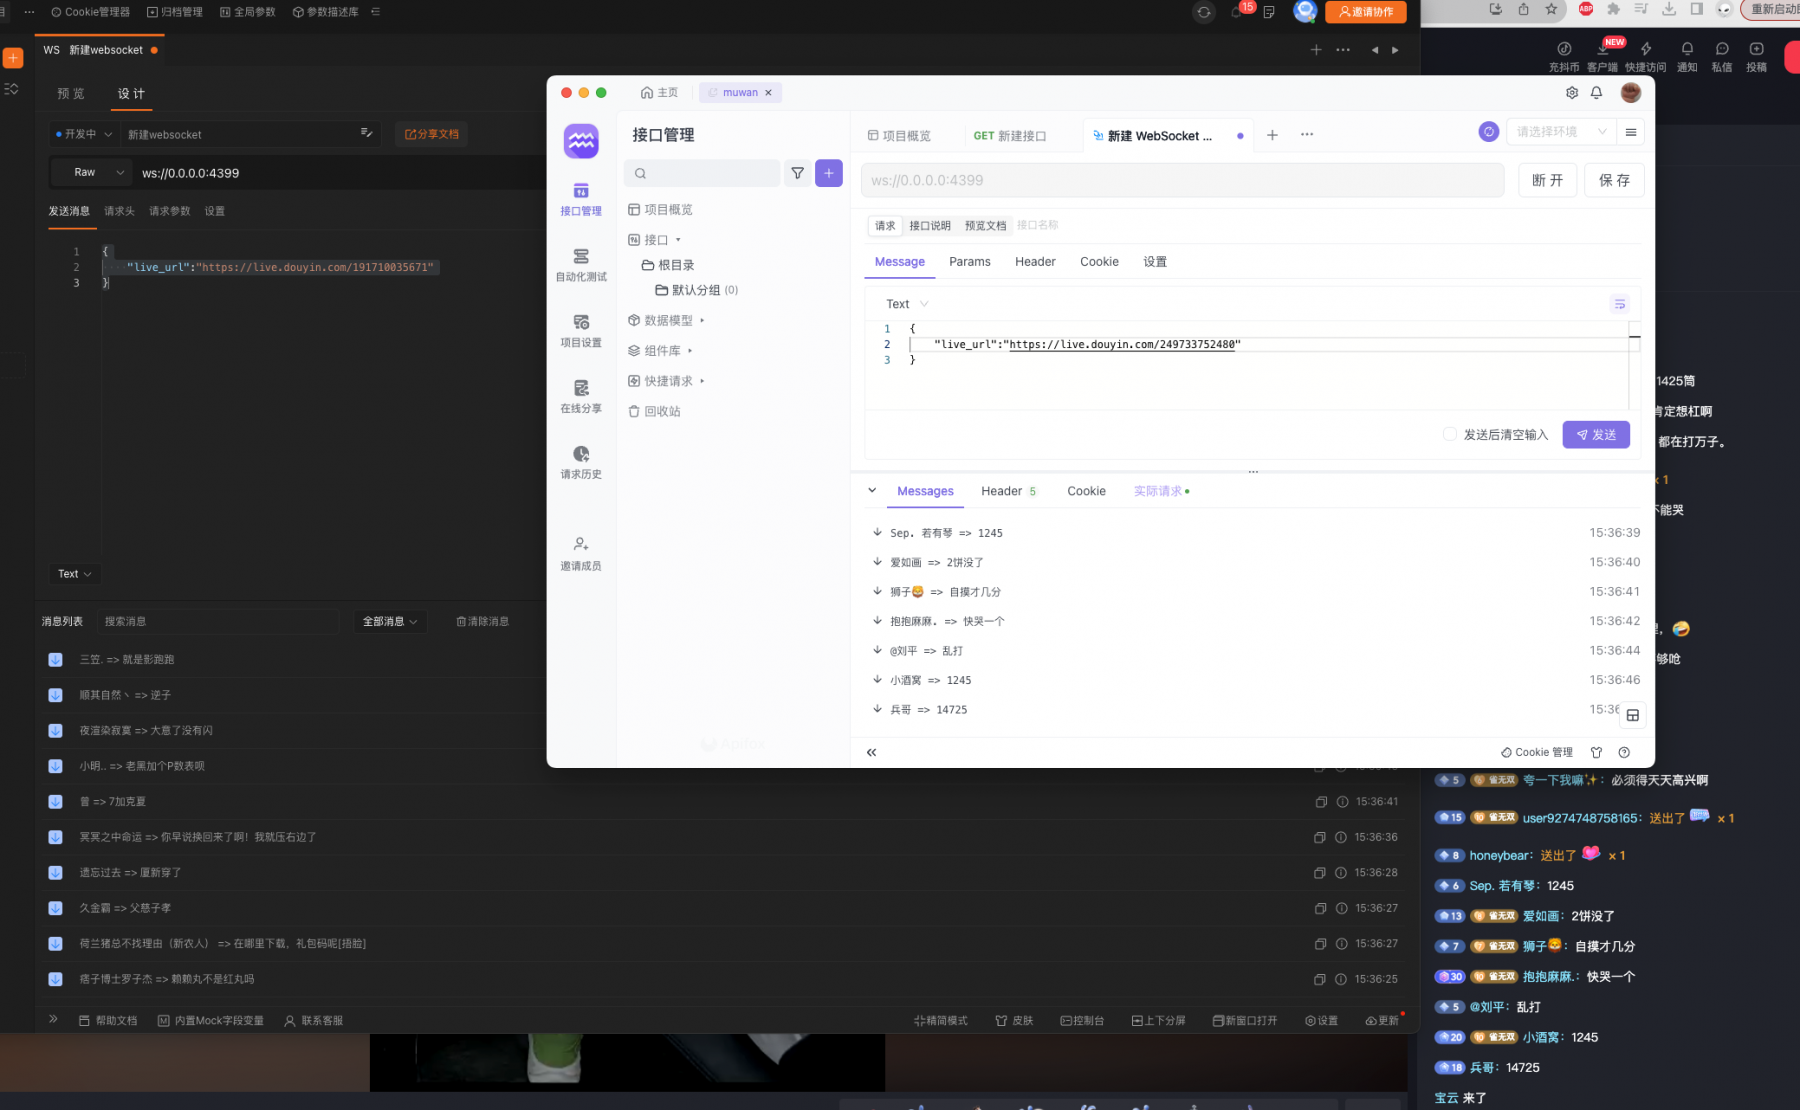Image resolution: width=1800 pixels, height=1110 pixels.
Task: Open the 开发中 status dropdown
Action: [85, 134]
